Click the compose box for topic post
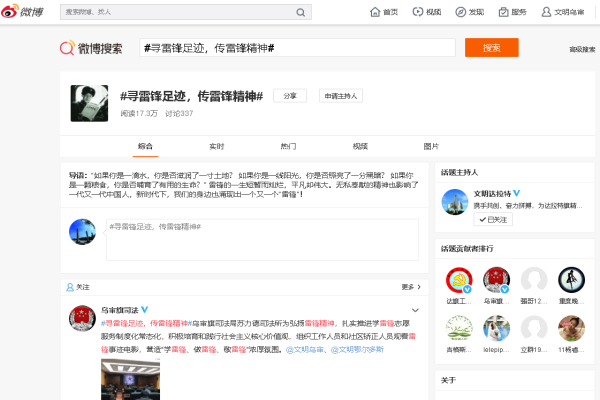600x400 pixels. [262, 240]
